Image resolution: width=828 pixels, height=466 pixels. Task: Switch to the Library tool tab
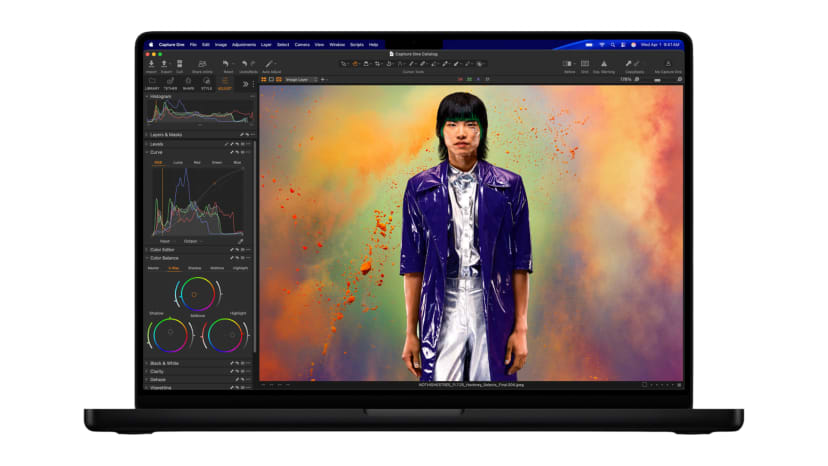[152, 84]
